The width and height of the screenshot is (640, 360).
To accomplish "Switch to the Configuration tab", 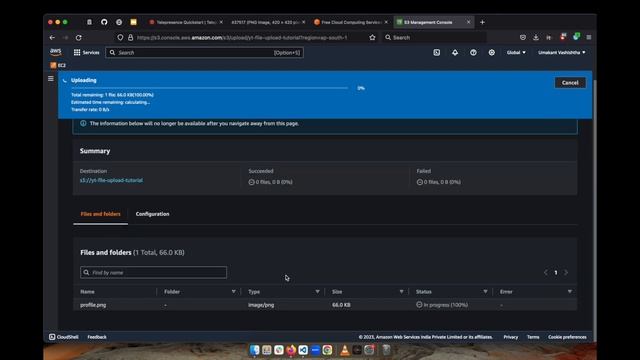I will coord(152,214).
